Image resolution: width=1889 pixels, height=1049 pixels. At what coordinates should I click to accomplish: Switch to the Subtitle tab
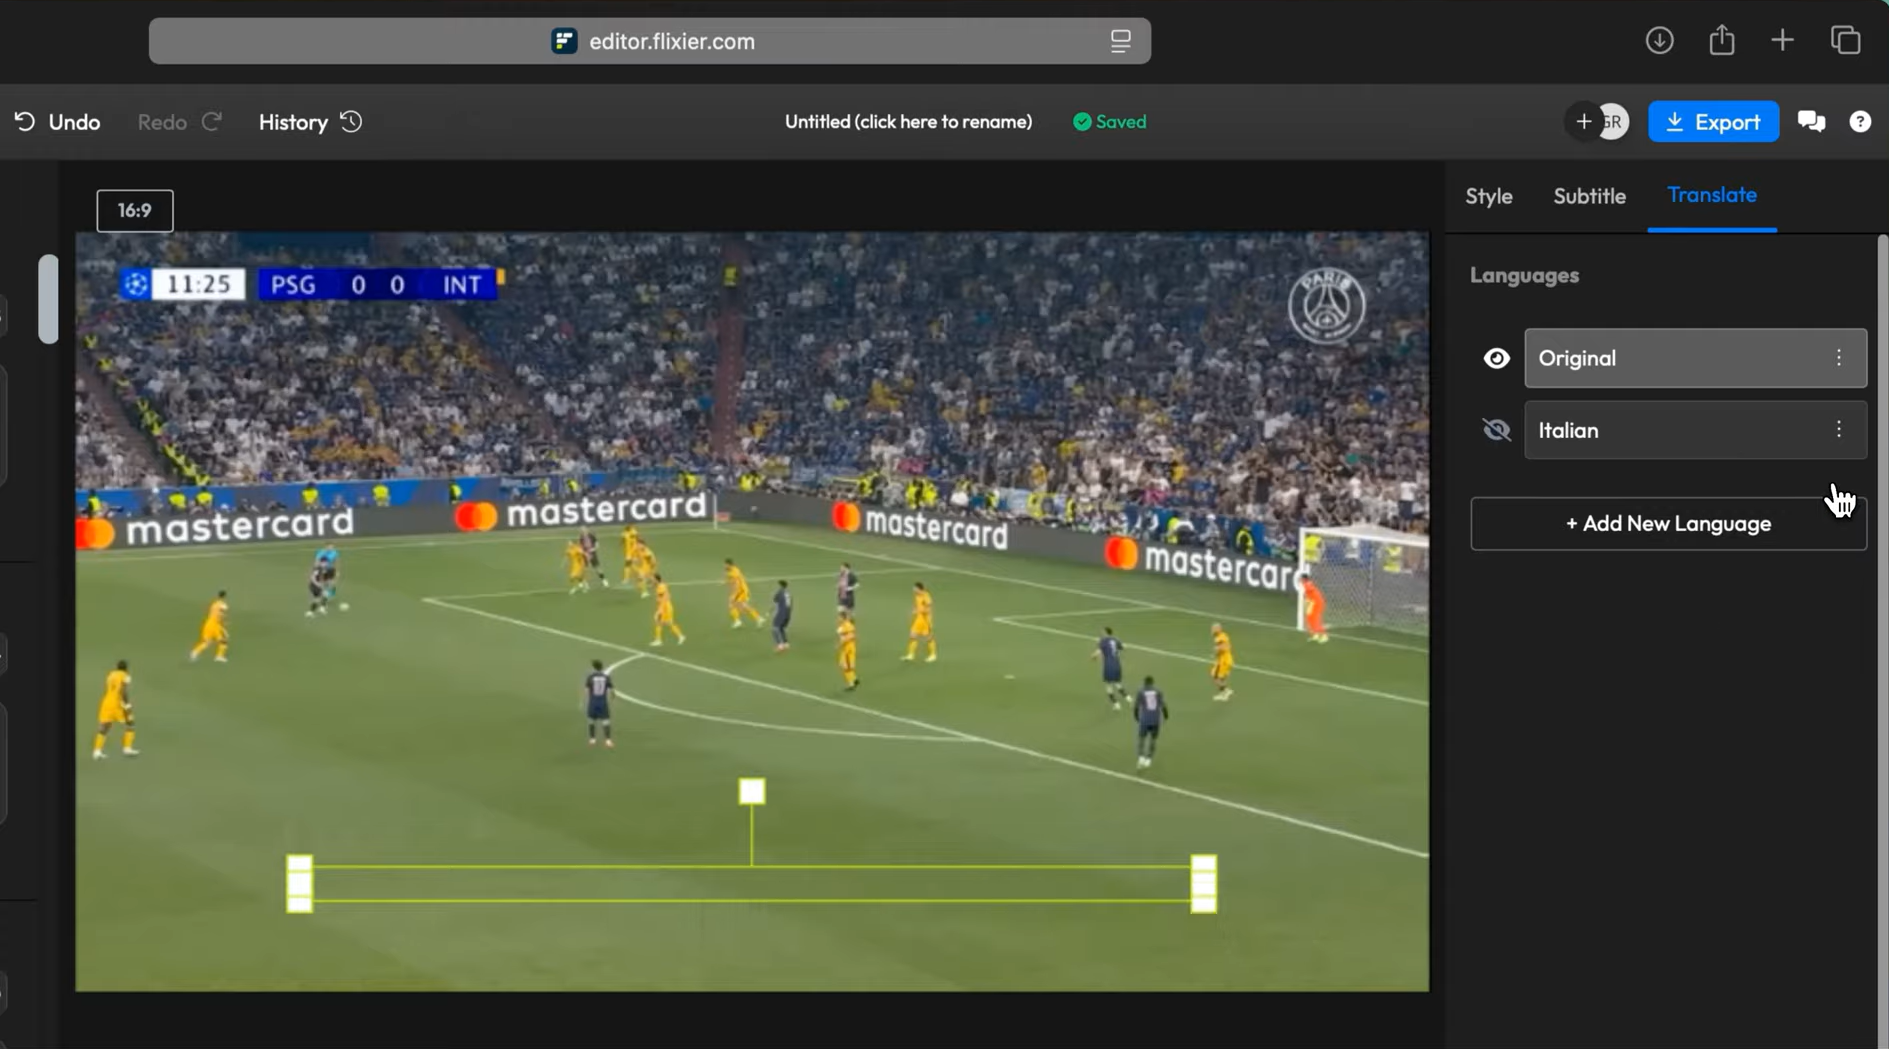click(1589, 196)
